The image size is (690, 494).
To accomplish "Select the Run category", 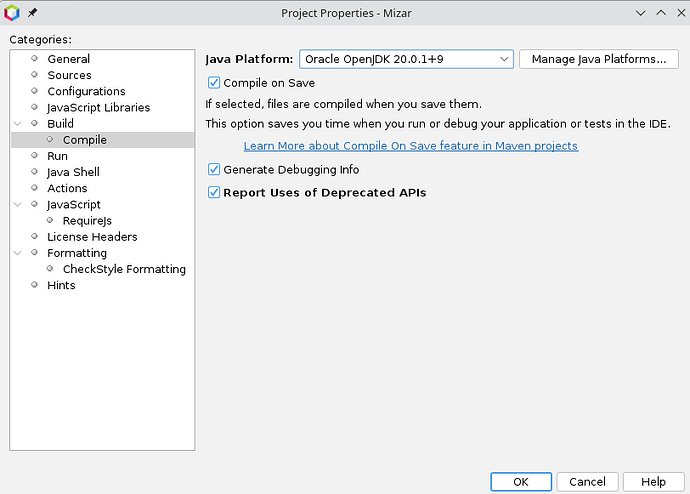I will coord(57,156).
